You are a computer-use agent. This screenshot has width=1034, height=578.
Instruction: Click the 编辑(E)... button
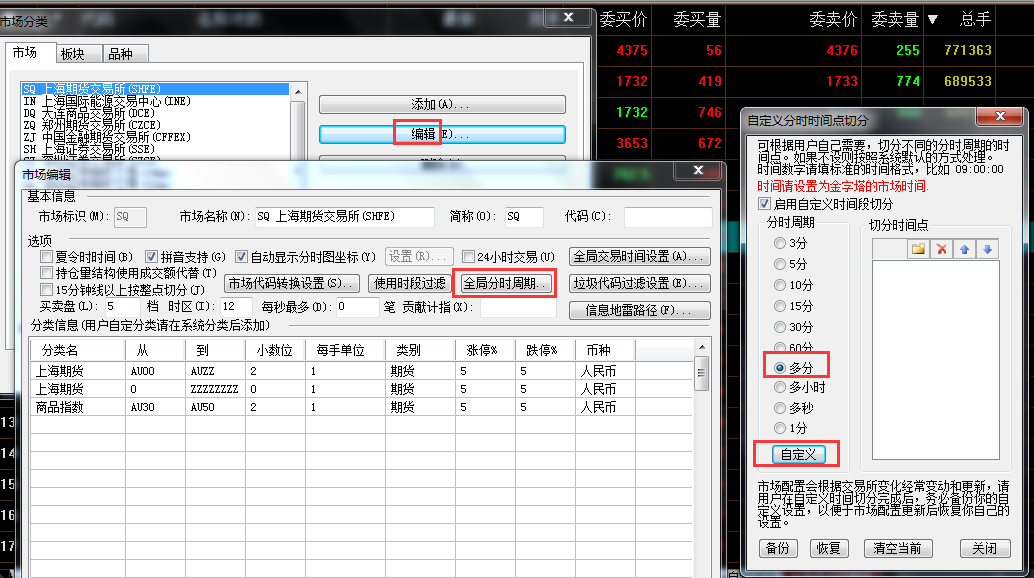(442, 134)
